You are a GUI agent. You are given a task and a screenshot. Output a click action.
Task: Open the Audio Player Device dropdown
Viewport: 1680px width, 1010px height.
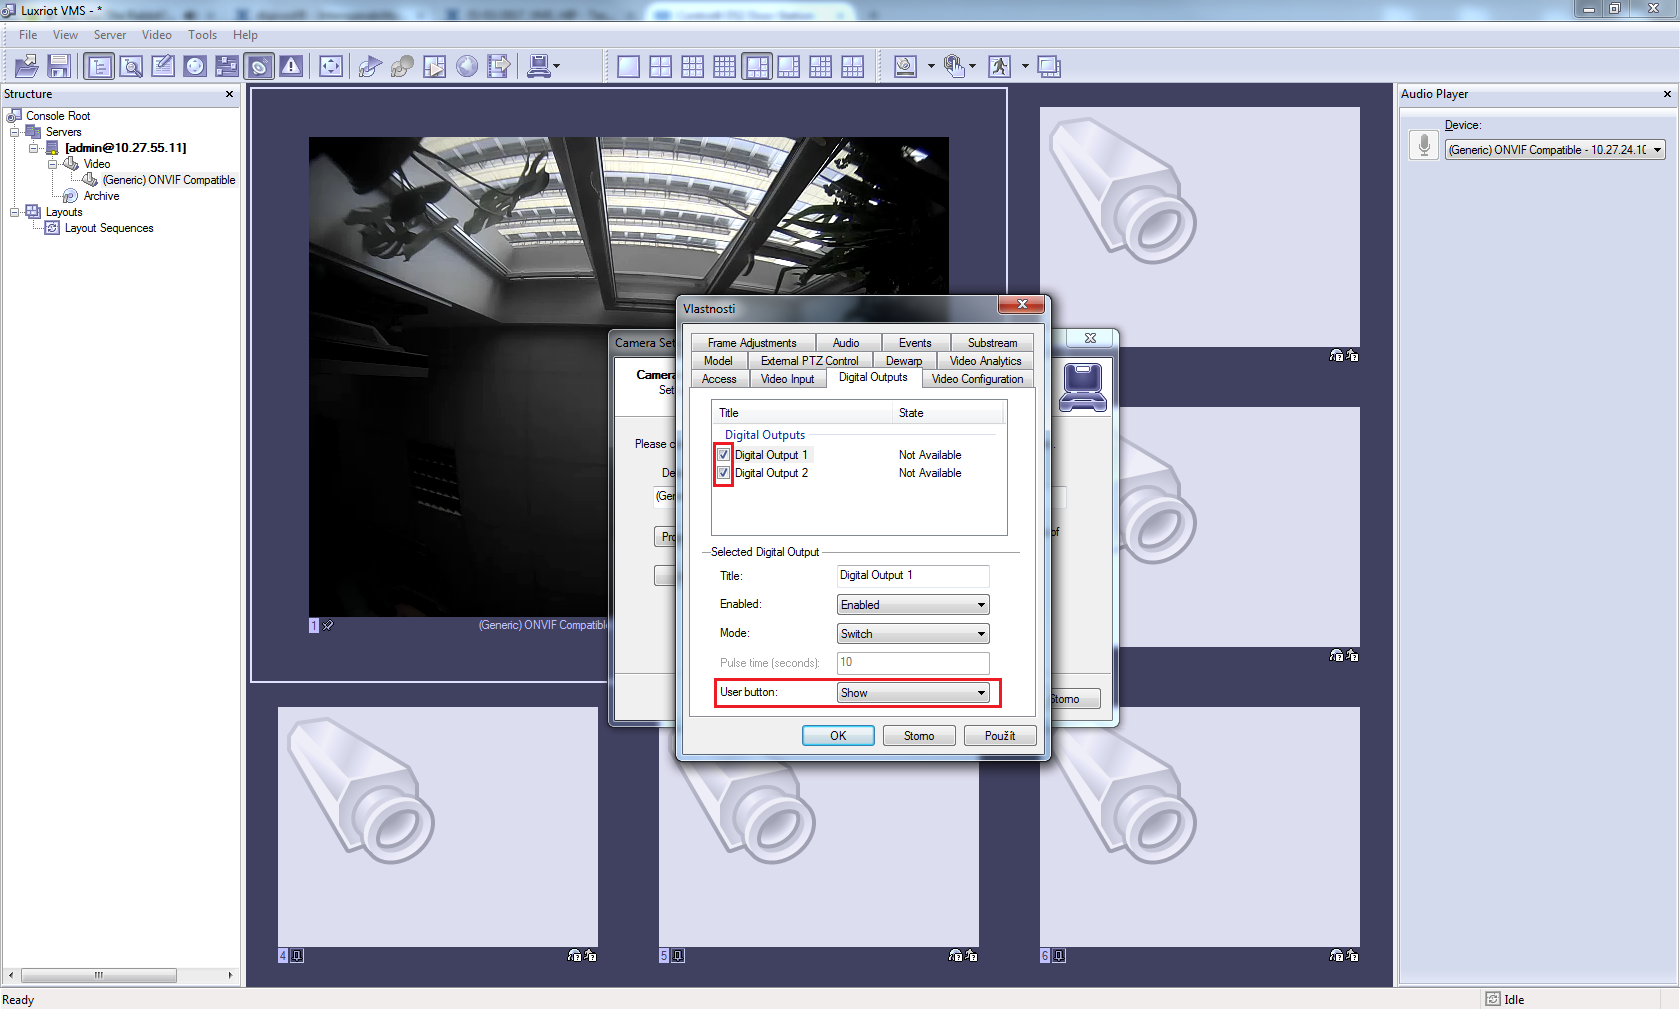(1555, 150)
